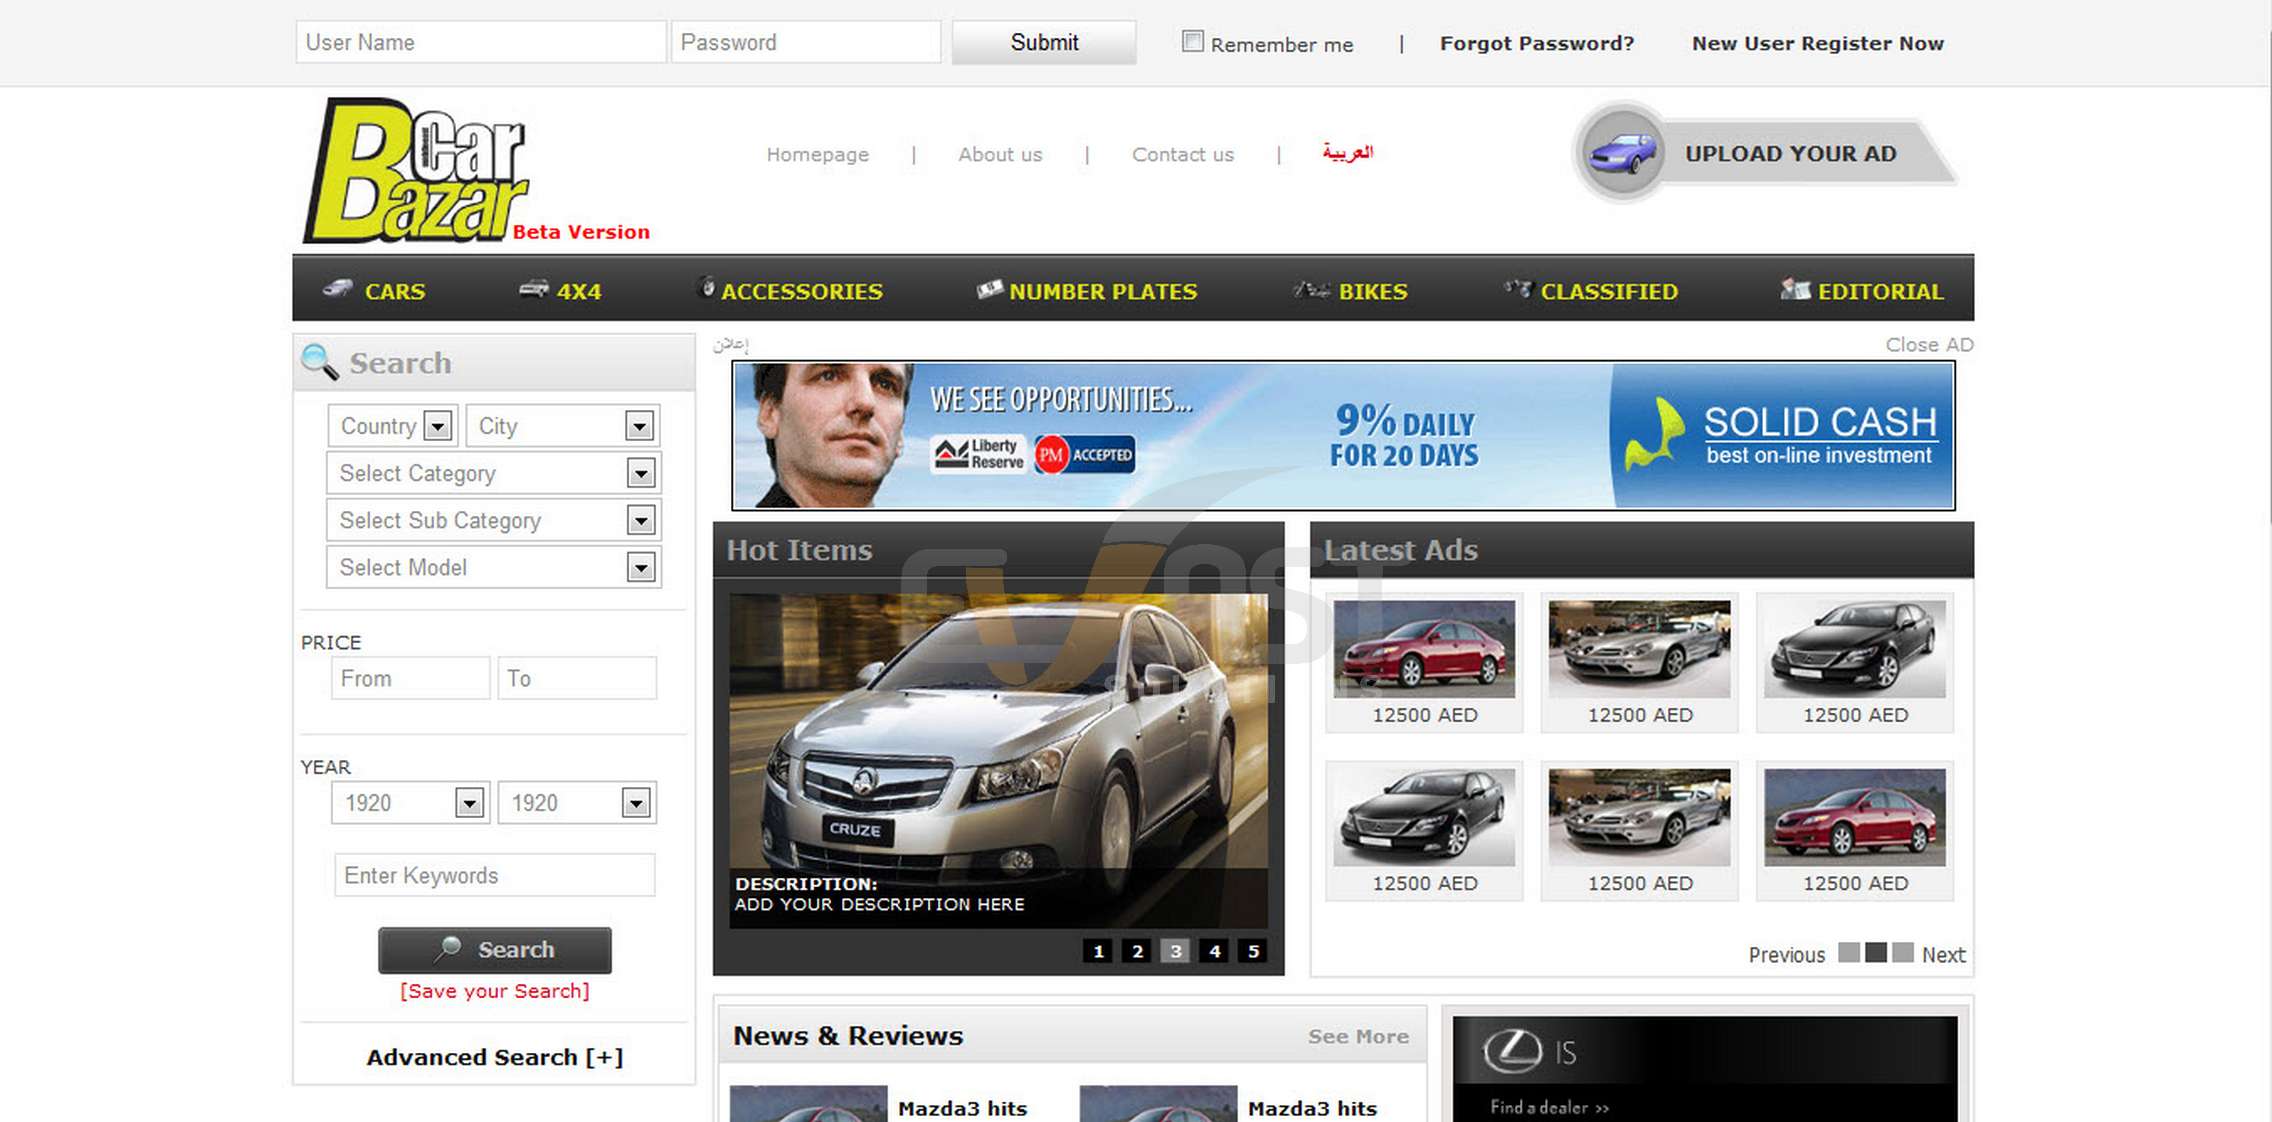
Task: Open the Solid Cash banner ad
Action: click(x=1343, y=436)
